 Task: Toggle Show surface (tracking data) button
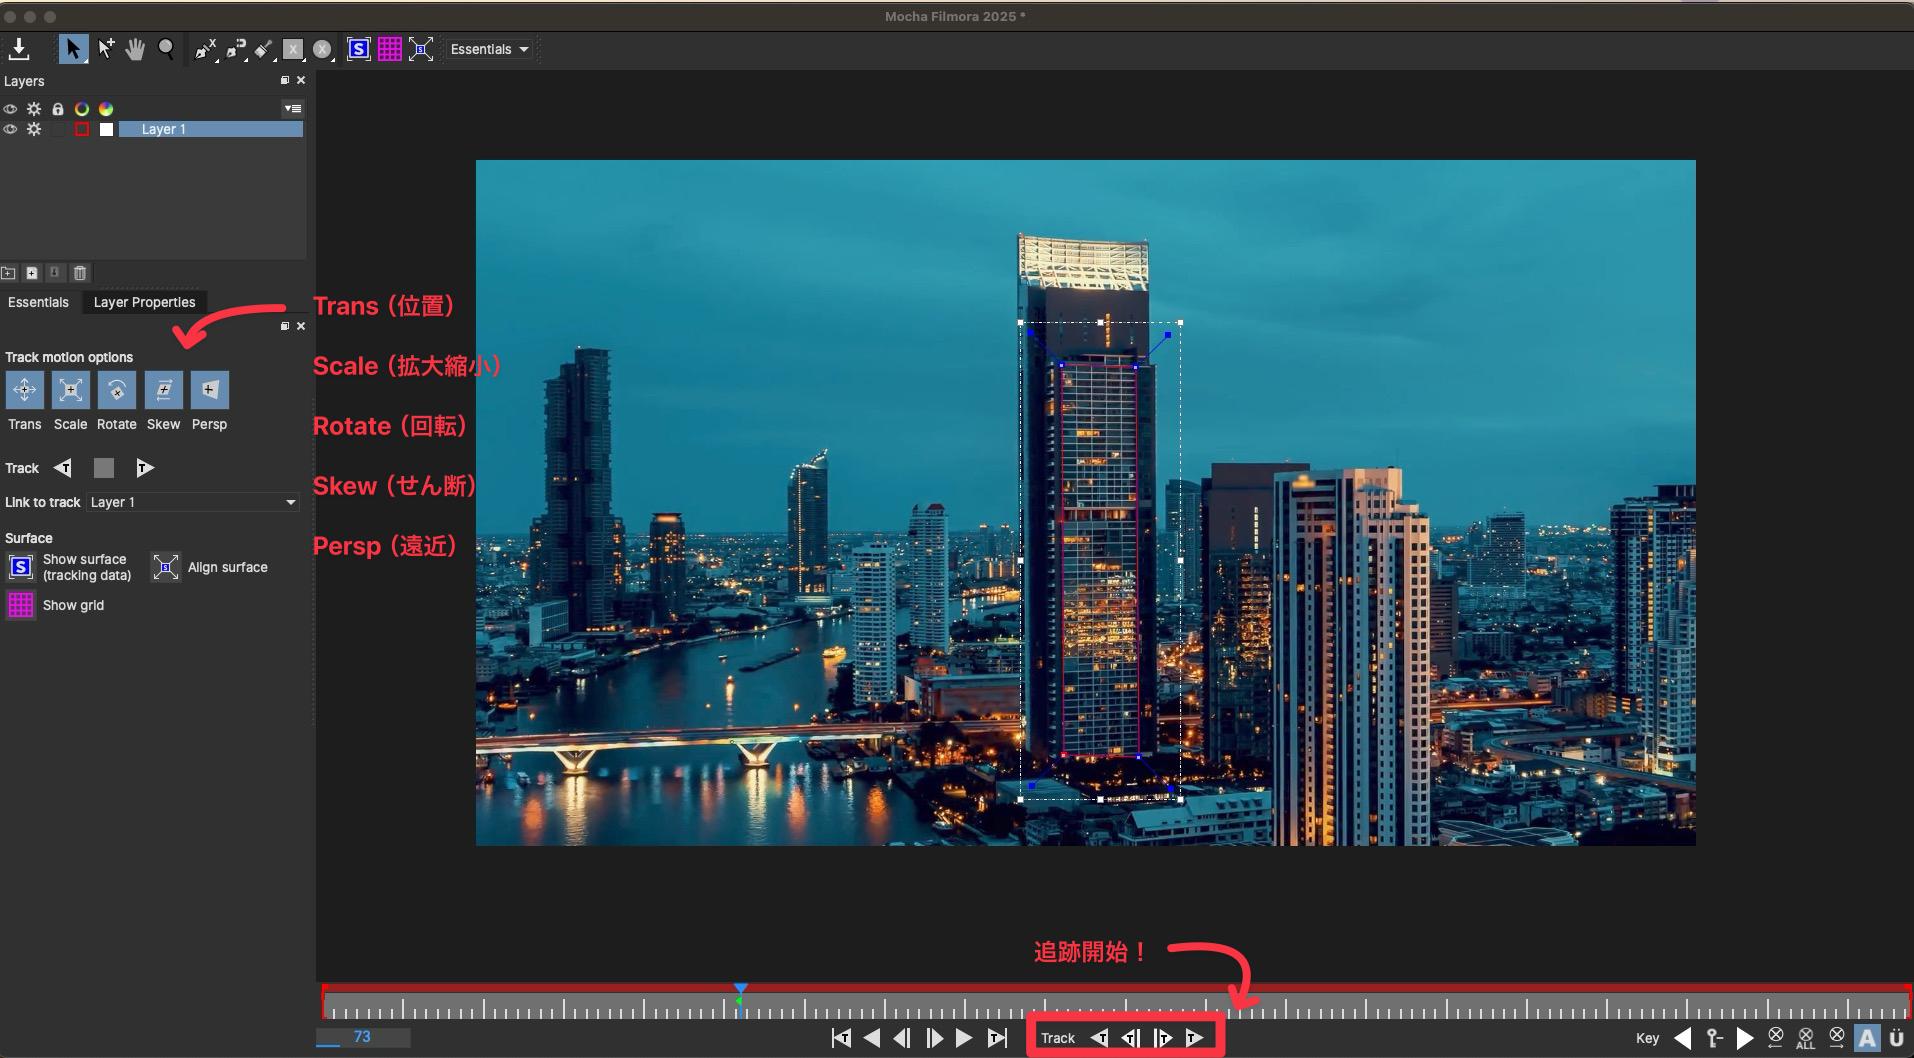point(21,567)
